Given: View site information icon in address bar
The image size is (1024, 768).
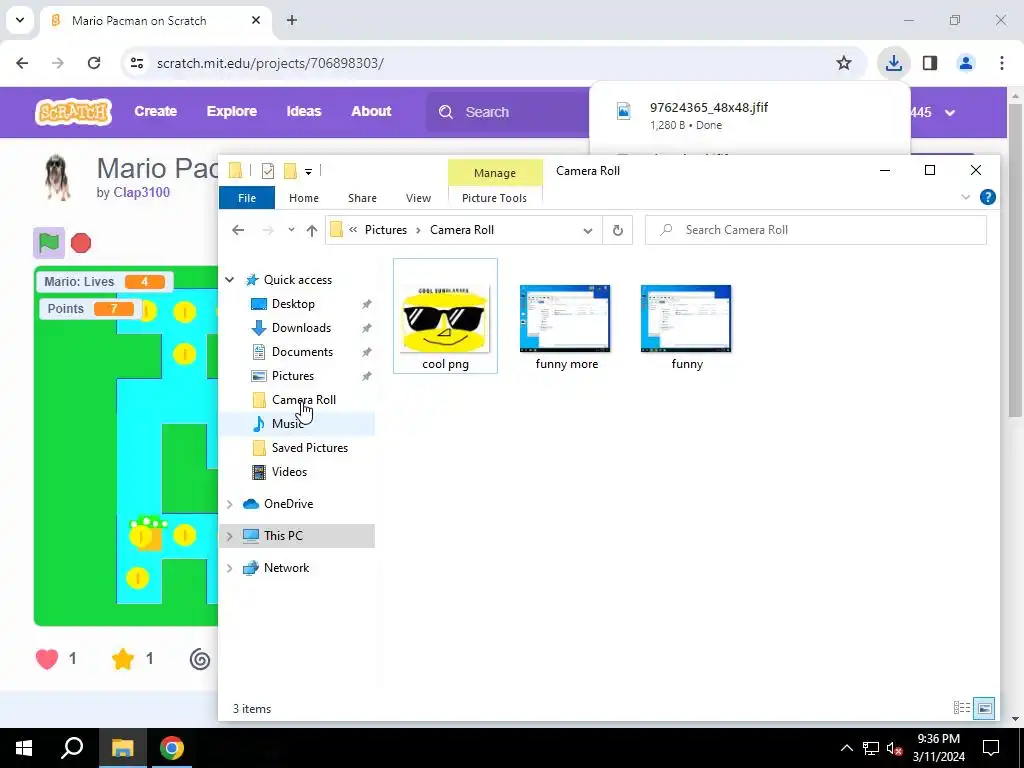Looking at the screenshot, I should (136, 63).
